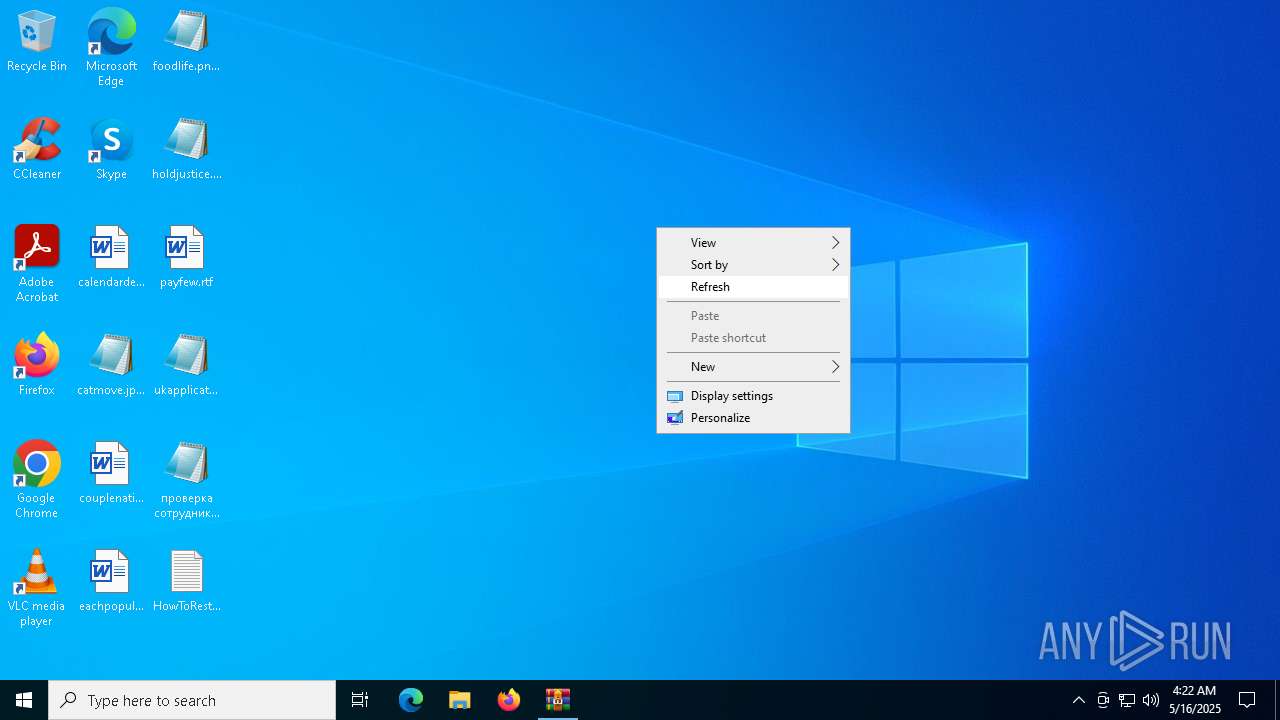This screenshot has height=720, width=1280.
Task: Select the eachpopul Word document icon
Action: tap(111, 581)
